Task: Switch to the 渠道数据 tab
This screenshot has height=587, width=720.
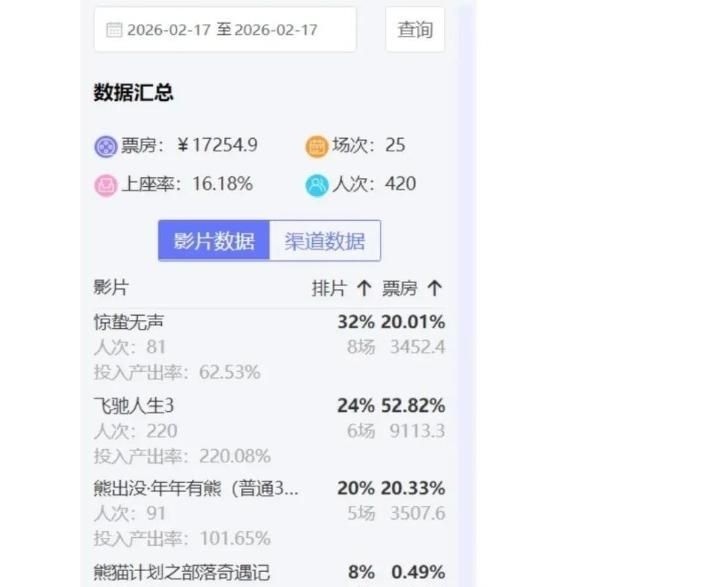Action: click(325, 241)
